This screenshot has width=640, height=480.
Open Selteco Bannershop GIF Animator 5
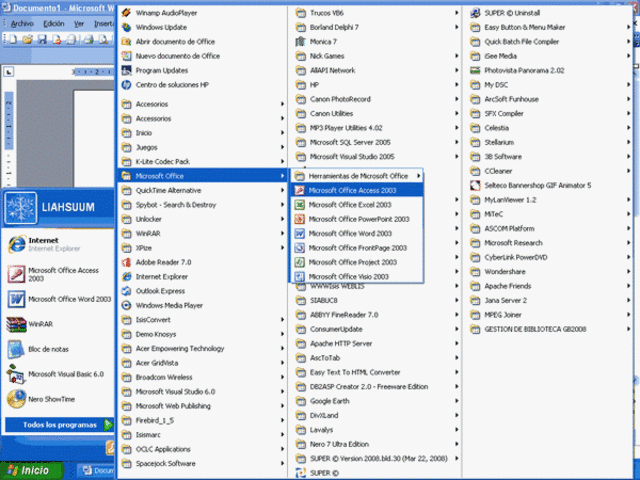[x=549, y=185]
